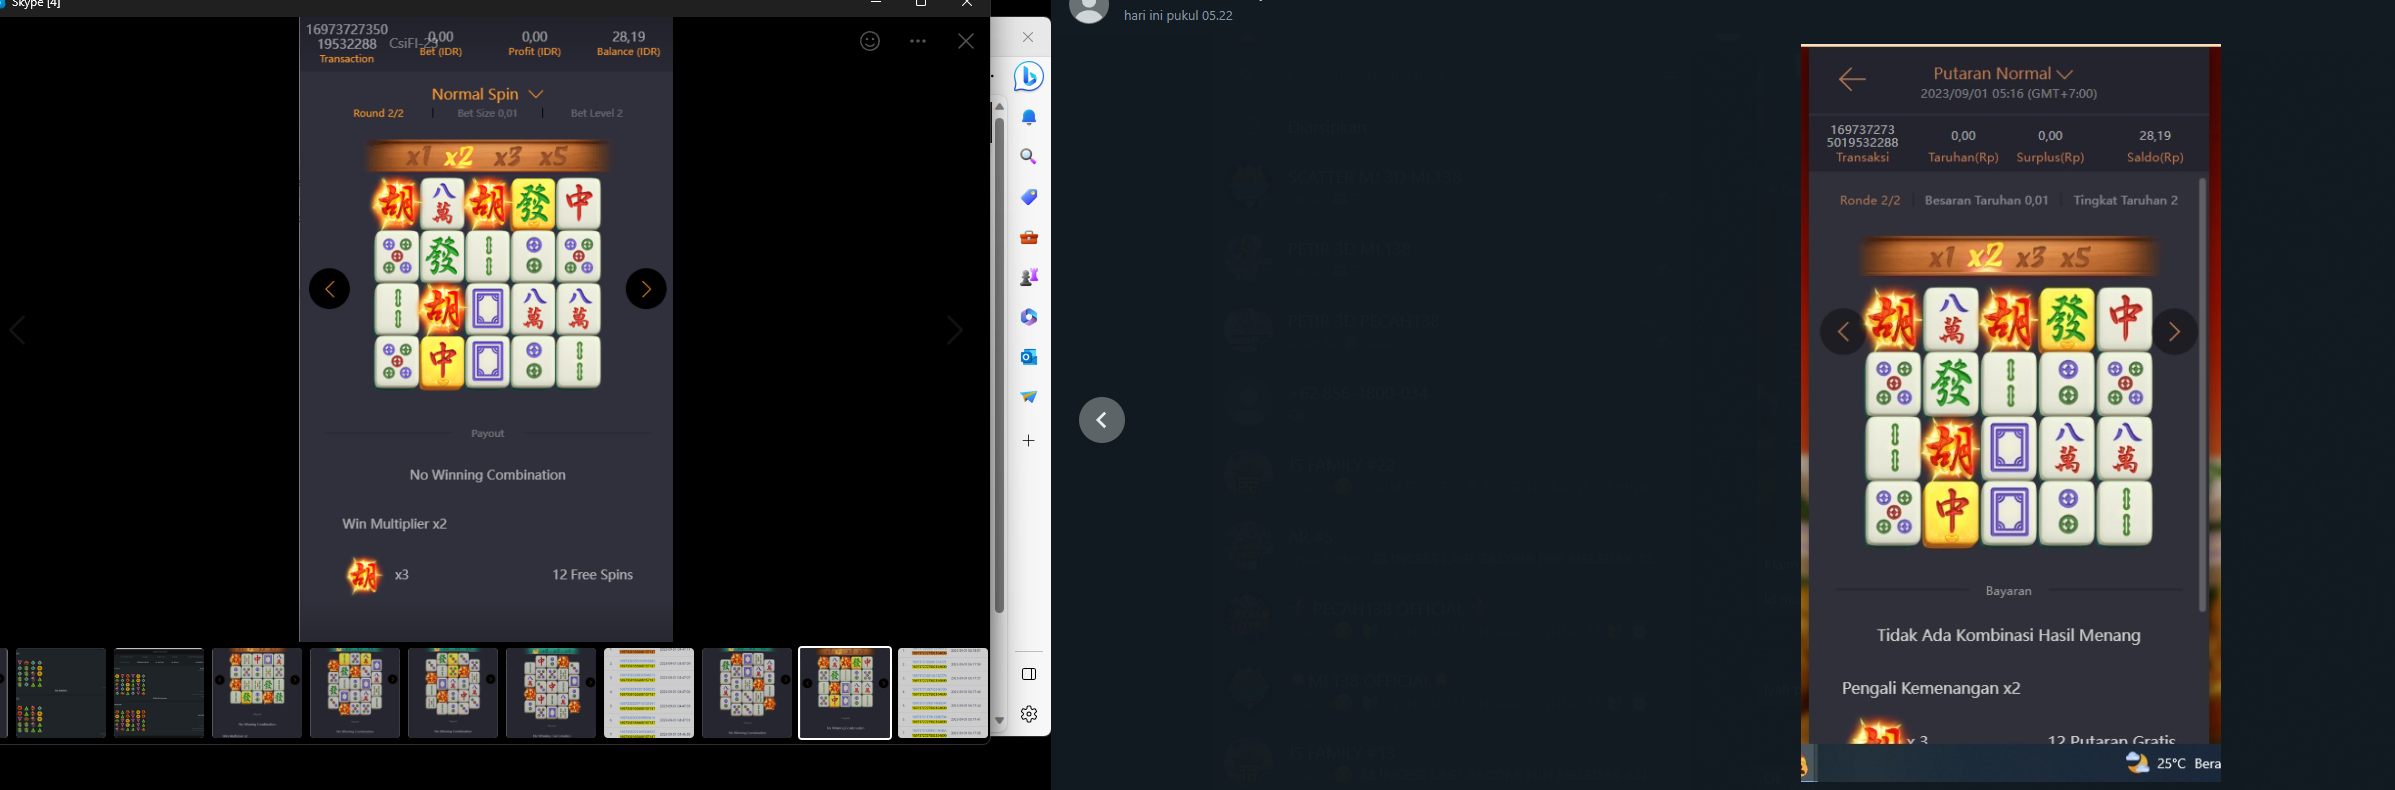Open the emoji reaction smiley in Skype viewer

(x=870, y=41)
